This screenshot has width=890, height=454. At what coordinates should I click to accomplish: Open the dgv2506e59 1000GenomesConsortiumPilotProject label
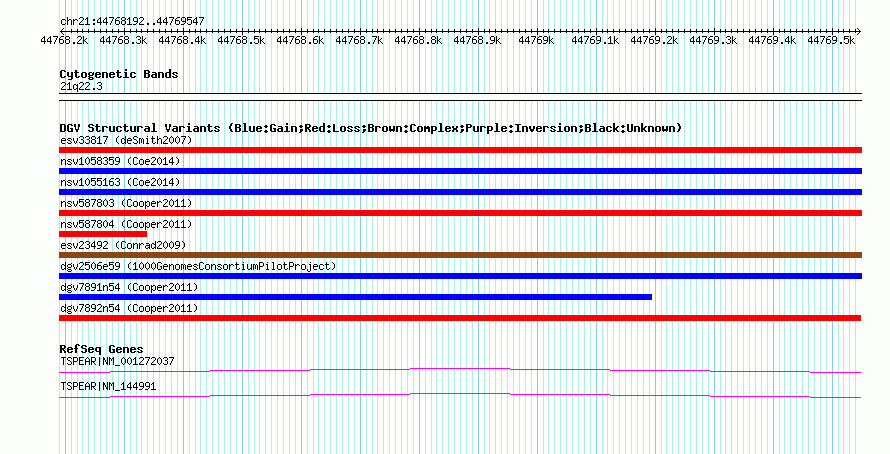[x=198, y=266]
